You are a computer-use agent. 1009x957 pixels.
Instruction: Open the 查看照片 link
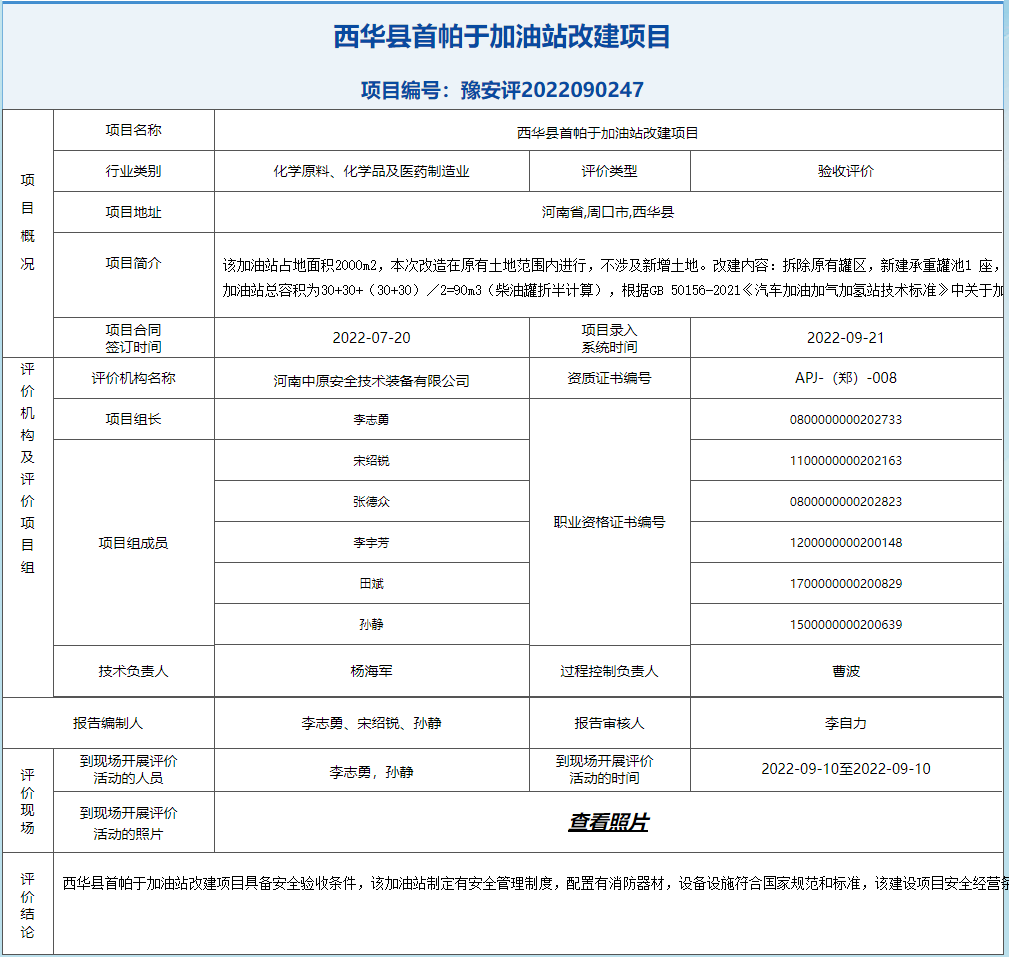point(608,823)
